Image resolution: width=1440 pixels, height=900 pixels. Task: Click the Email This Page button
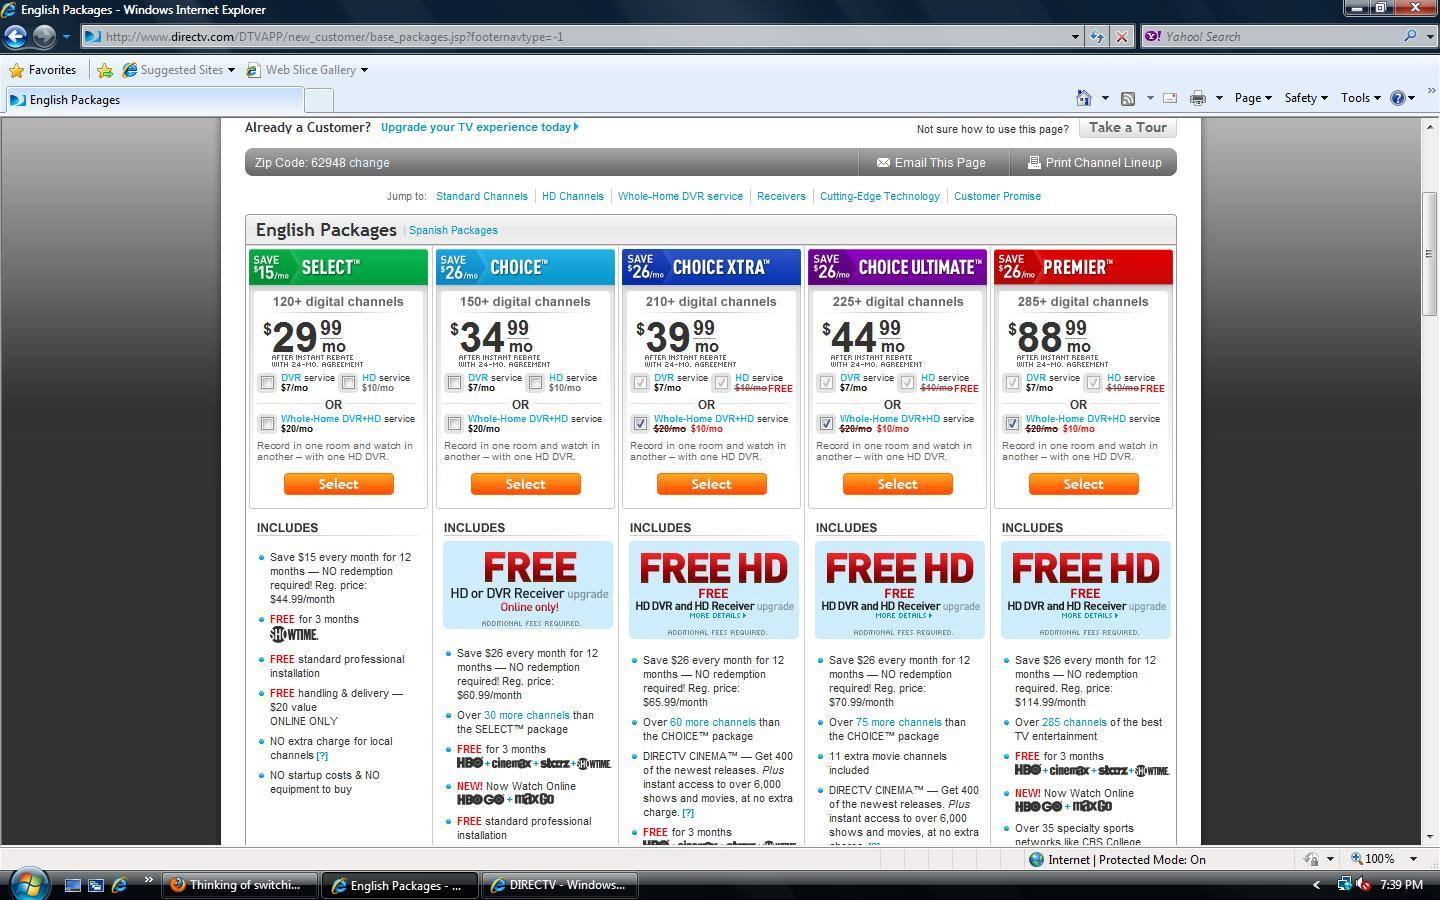(932, 162)
